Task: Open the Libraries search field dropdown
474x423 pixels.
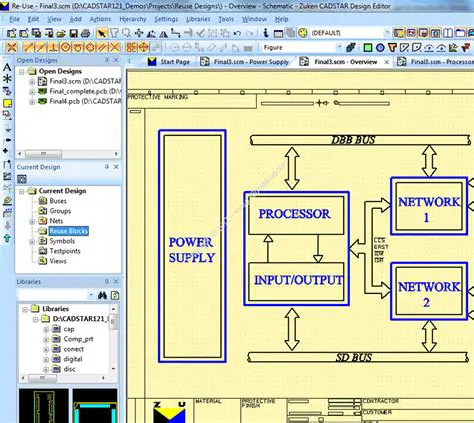Action: (x=91, y=295)
